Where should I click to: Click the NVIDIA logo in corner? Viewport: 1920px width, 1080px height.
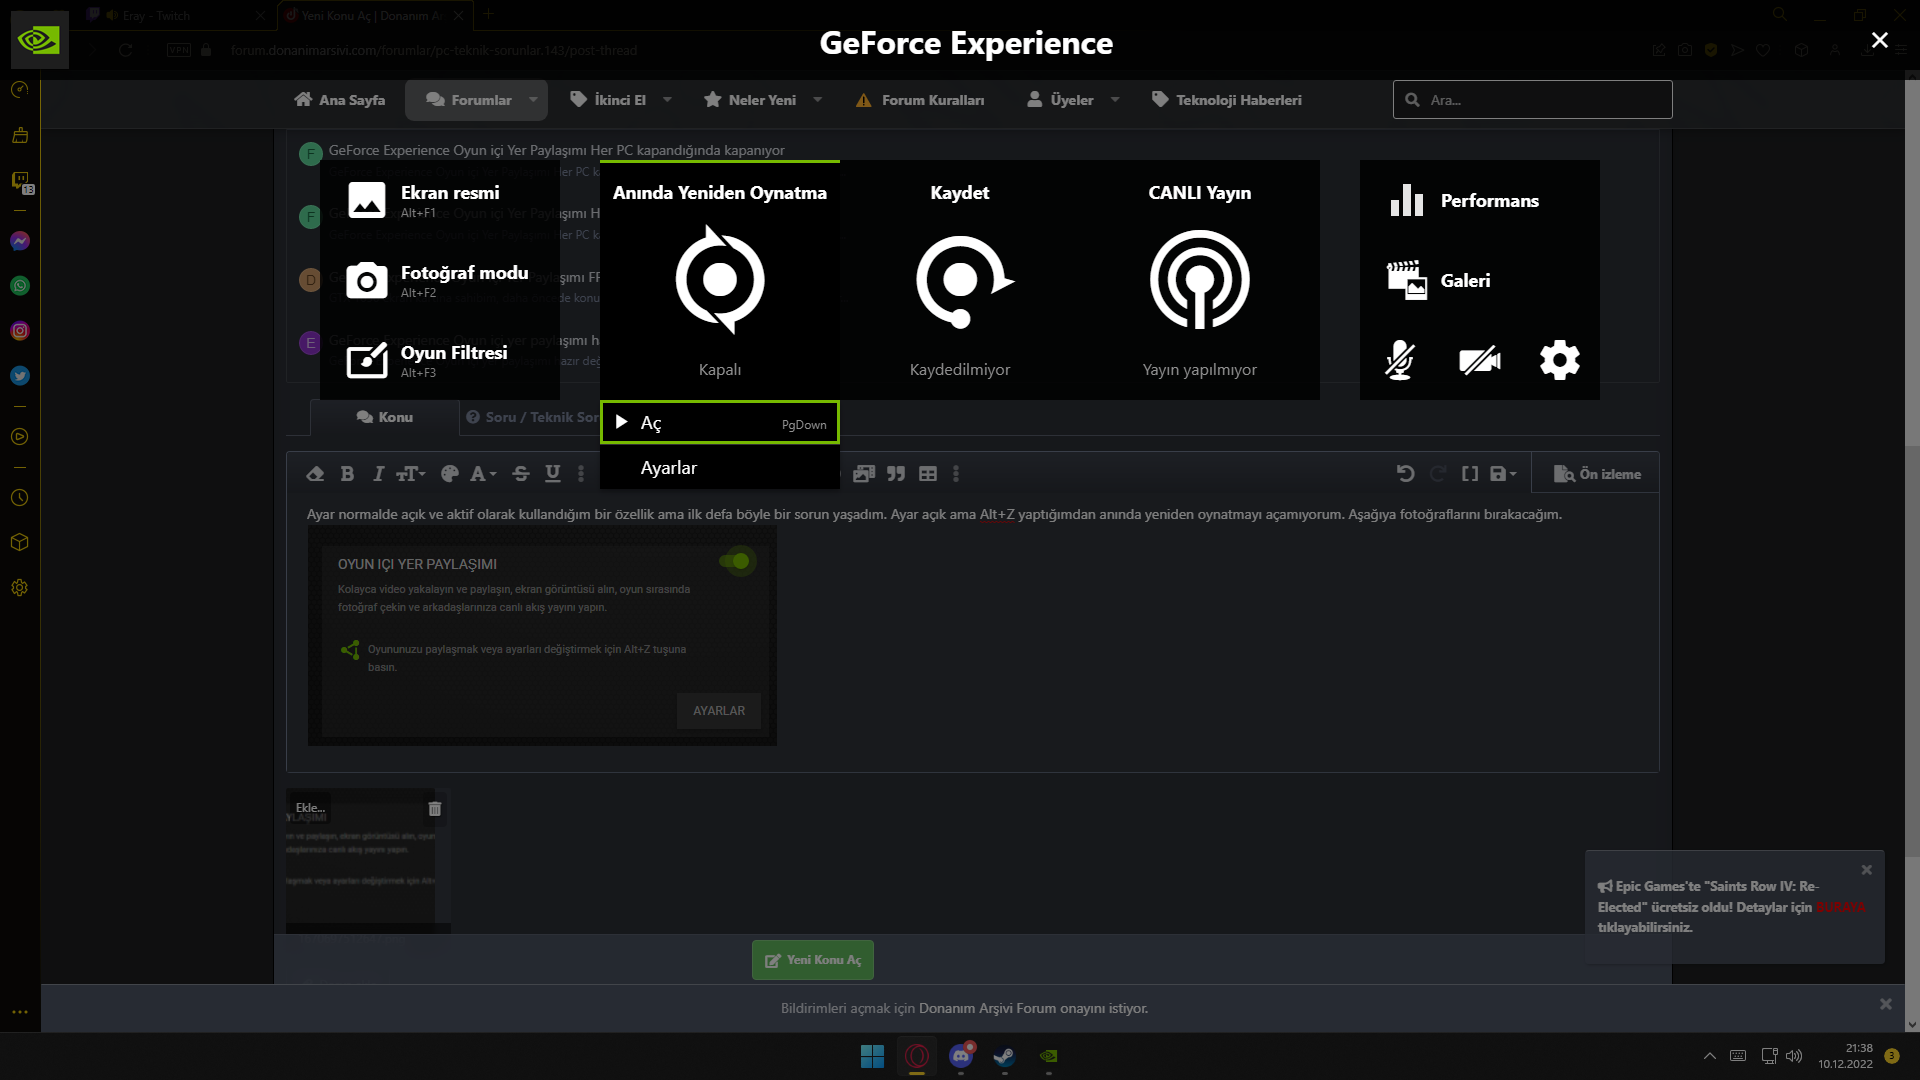click(39, 40)
